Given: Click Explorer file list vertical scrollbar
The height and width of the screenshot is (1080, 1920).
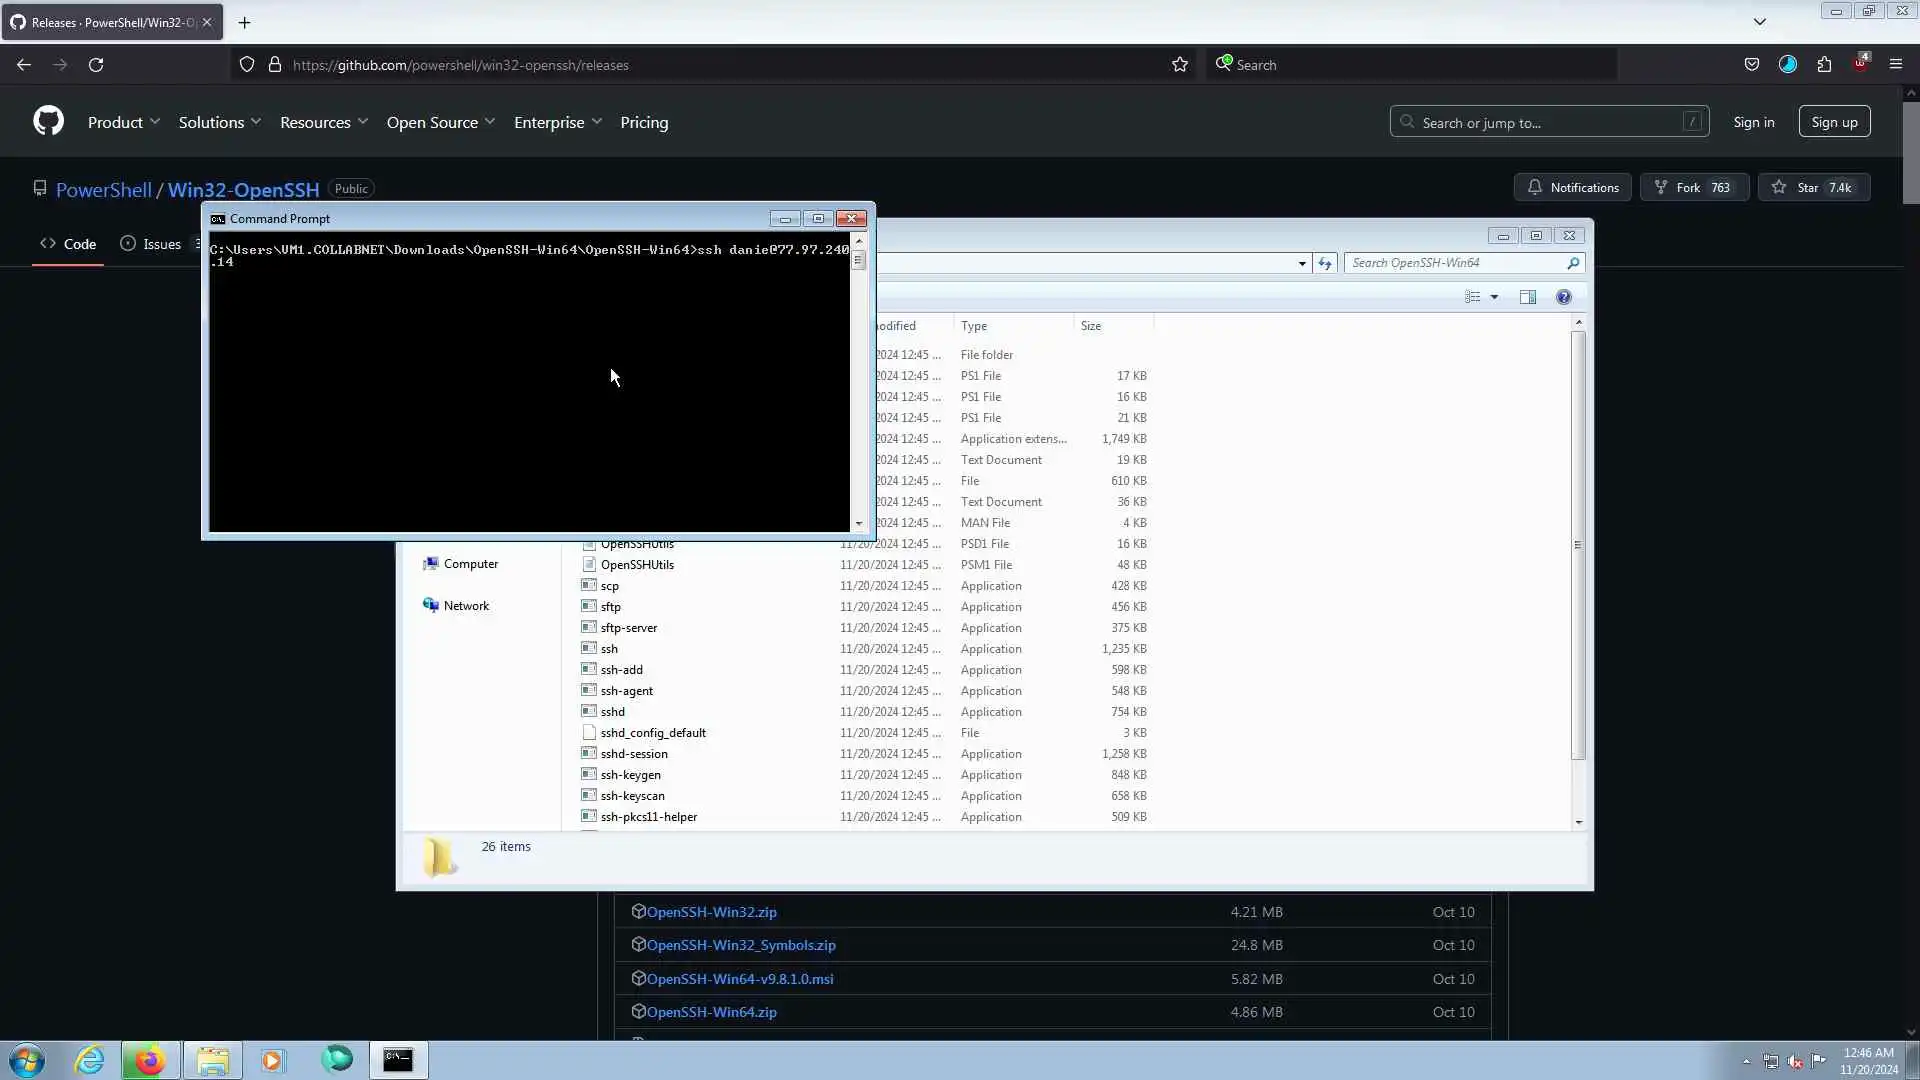Looking at the screenshot, I should point(1578,545).
